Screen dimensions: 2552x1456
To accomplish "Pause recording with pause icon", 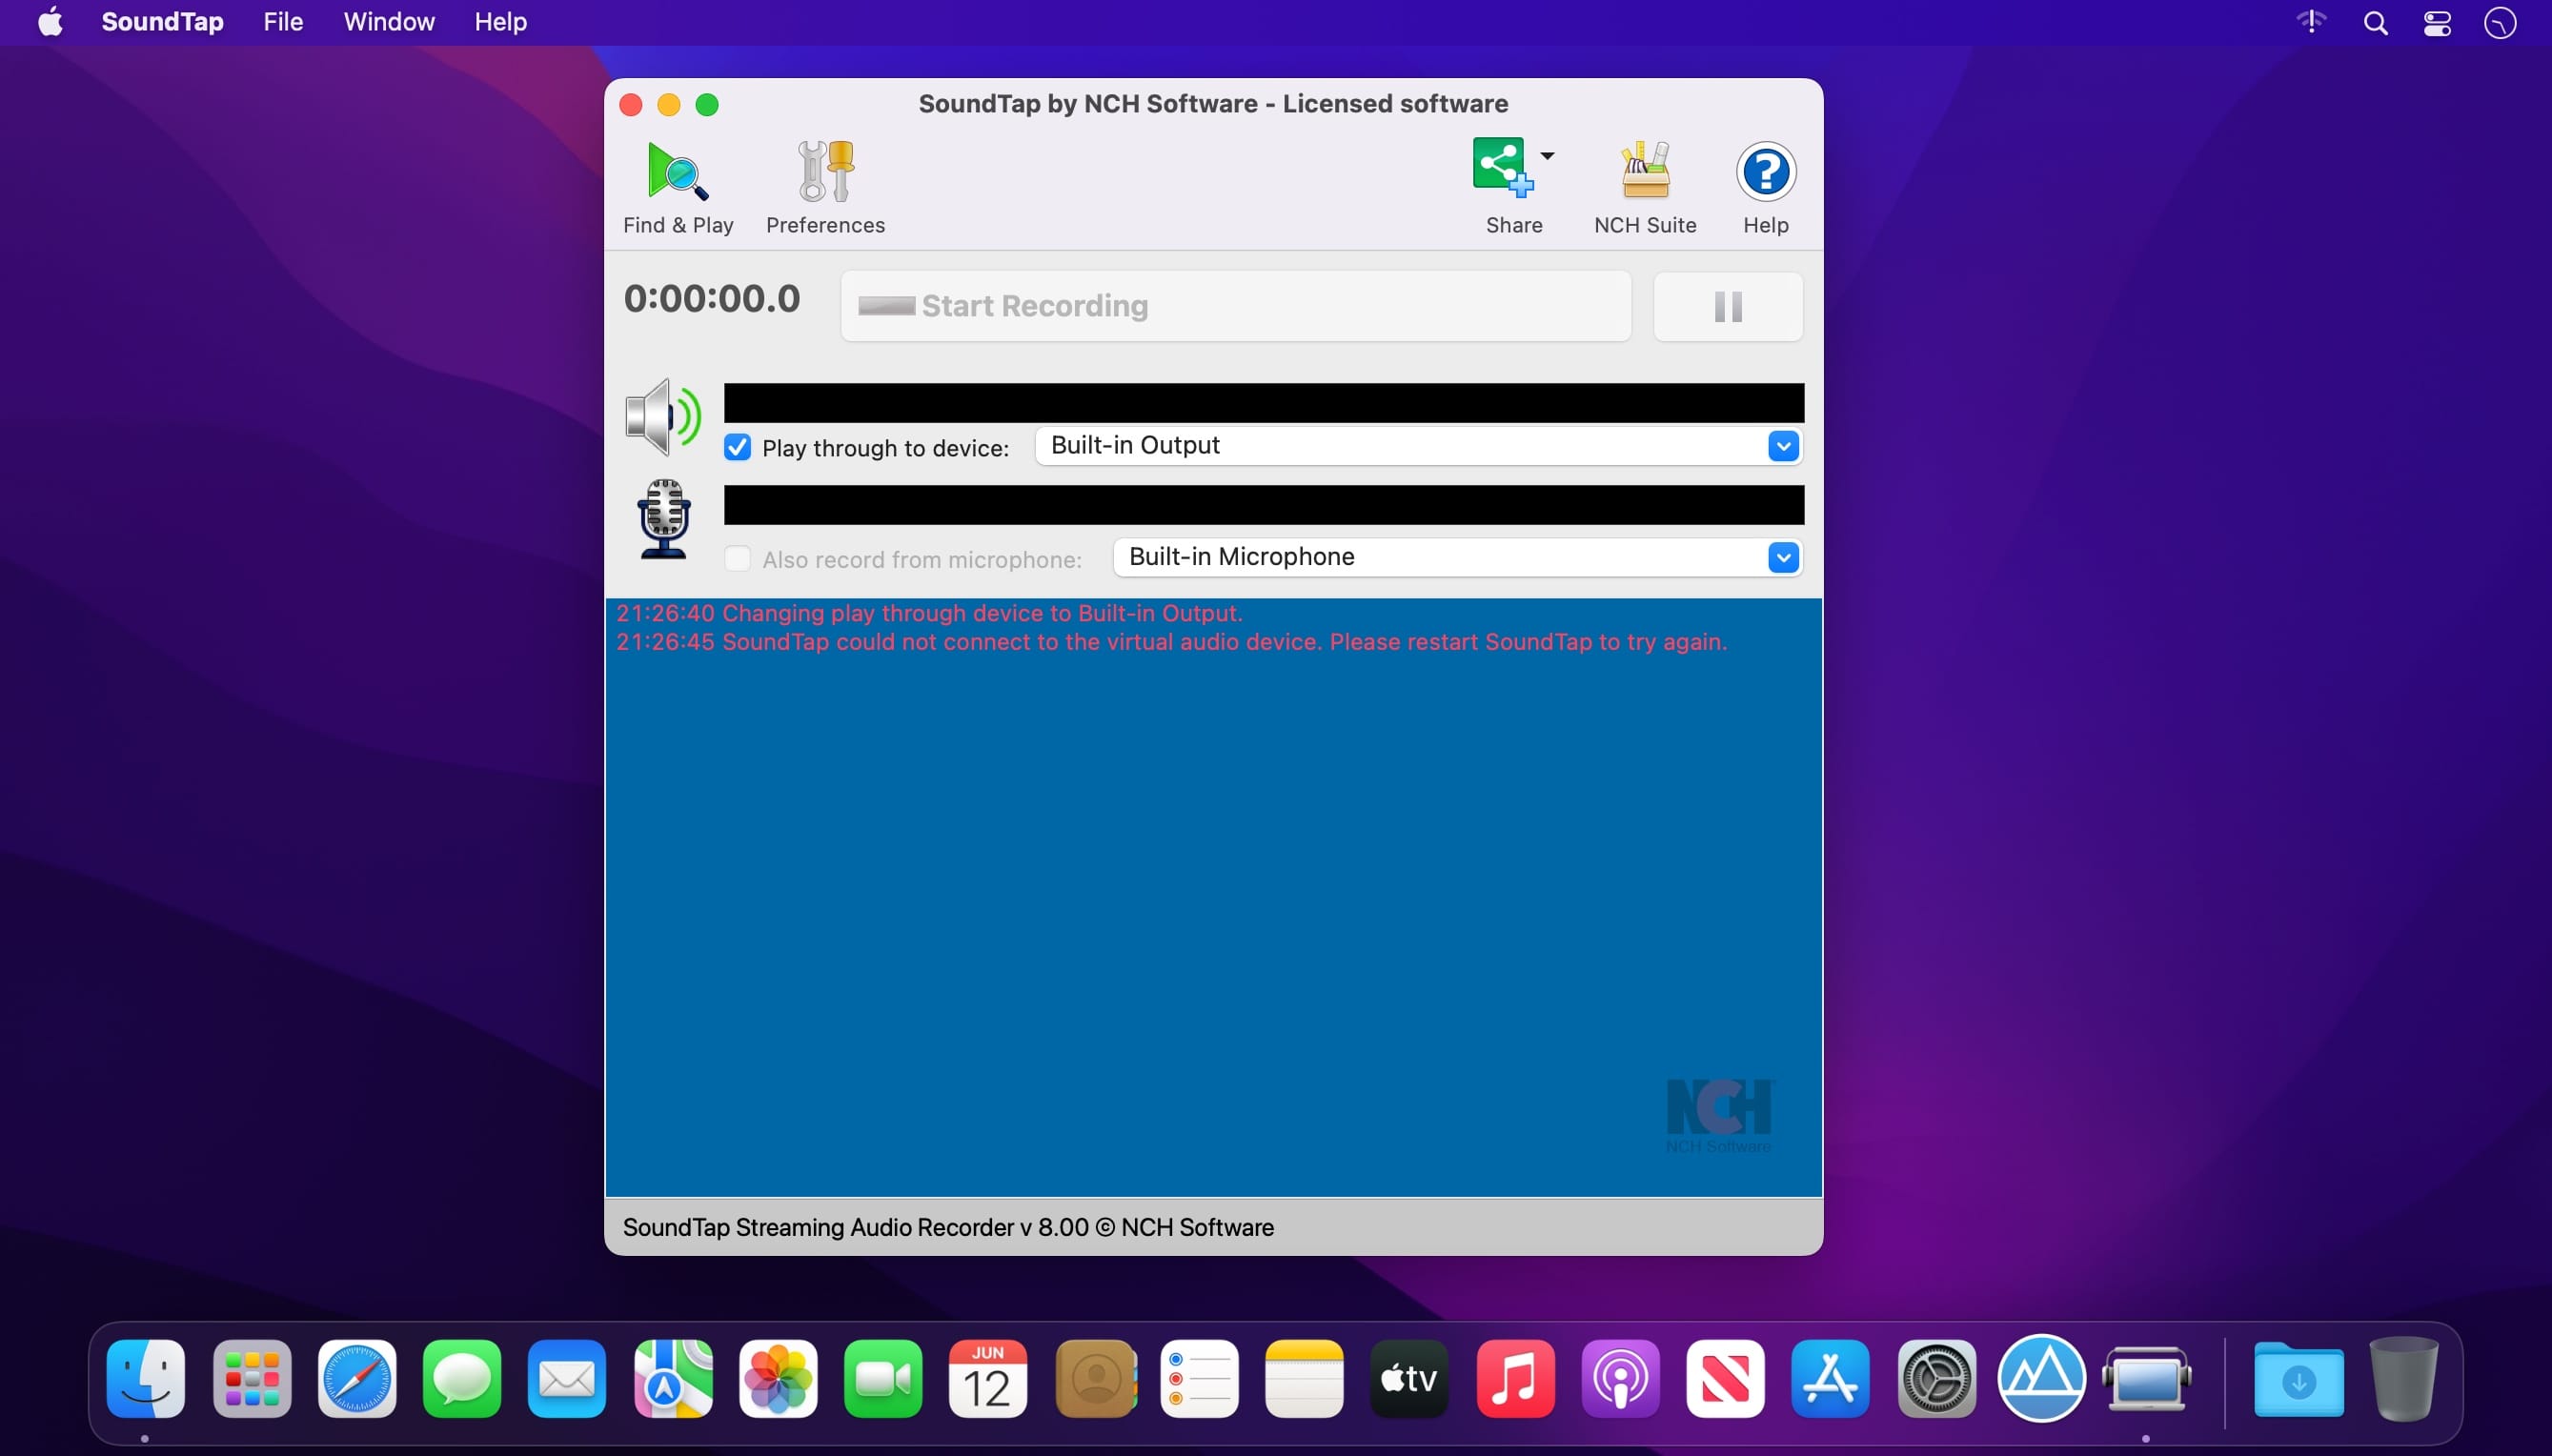I will pyautogui.click(x=1729, y=305).
